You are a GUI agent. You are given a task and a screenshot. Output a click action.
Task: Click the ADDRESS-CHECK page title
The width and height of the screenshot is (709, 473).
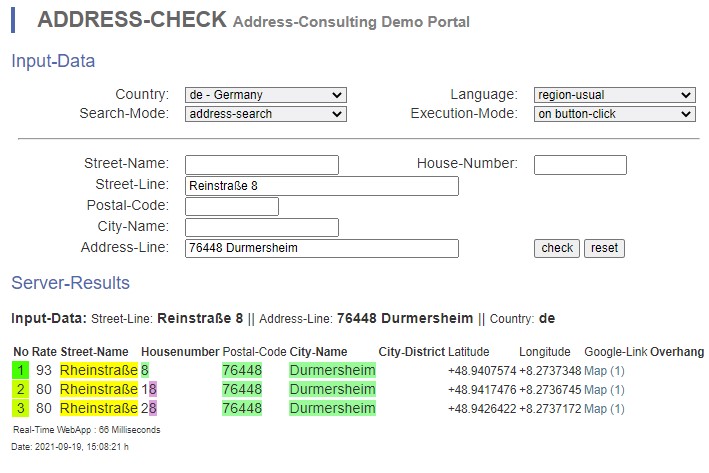click(x=131, y=21)
